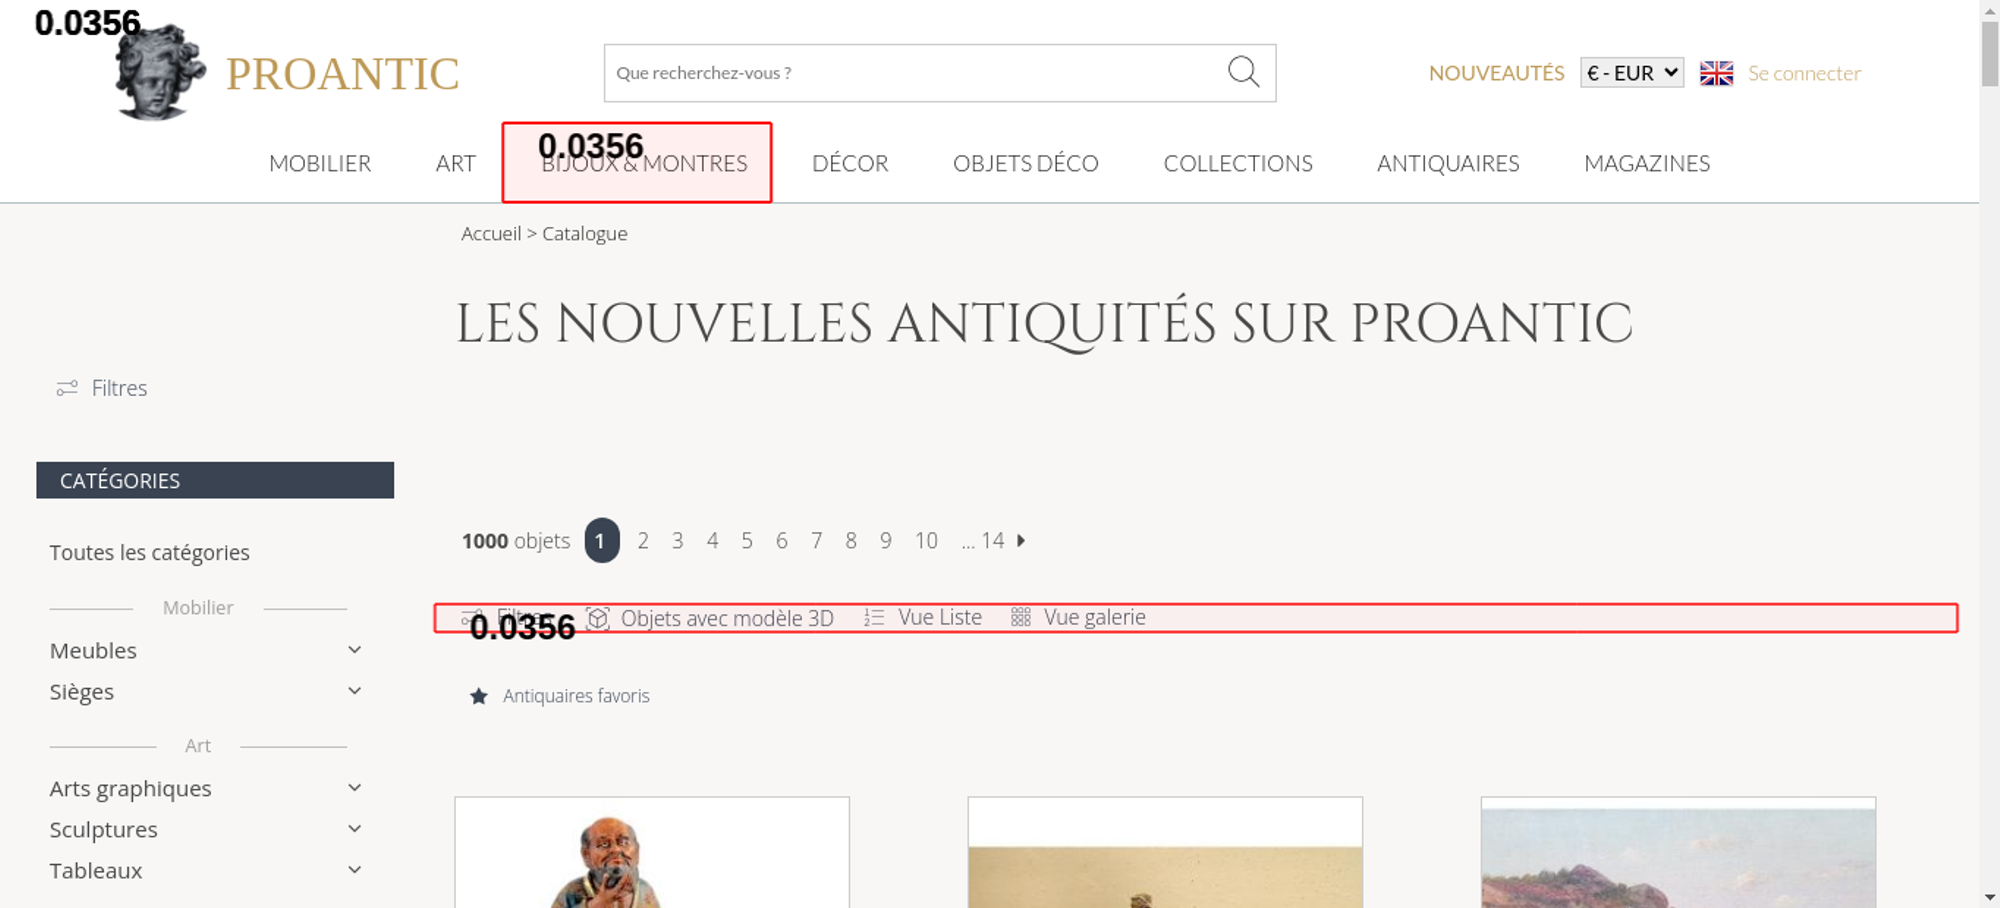Viewport: 2000px width, 908px height.
Task: Go to page 2
Action: pos(643,541)
